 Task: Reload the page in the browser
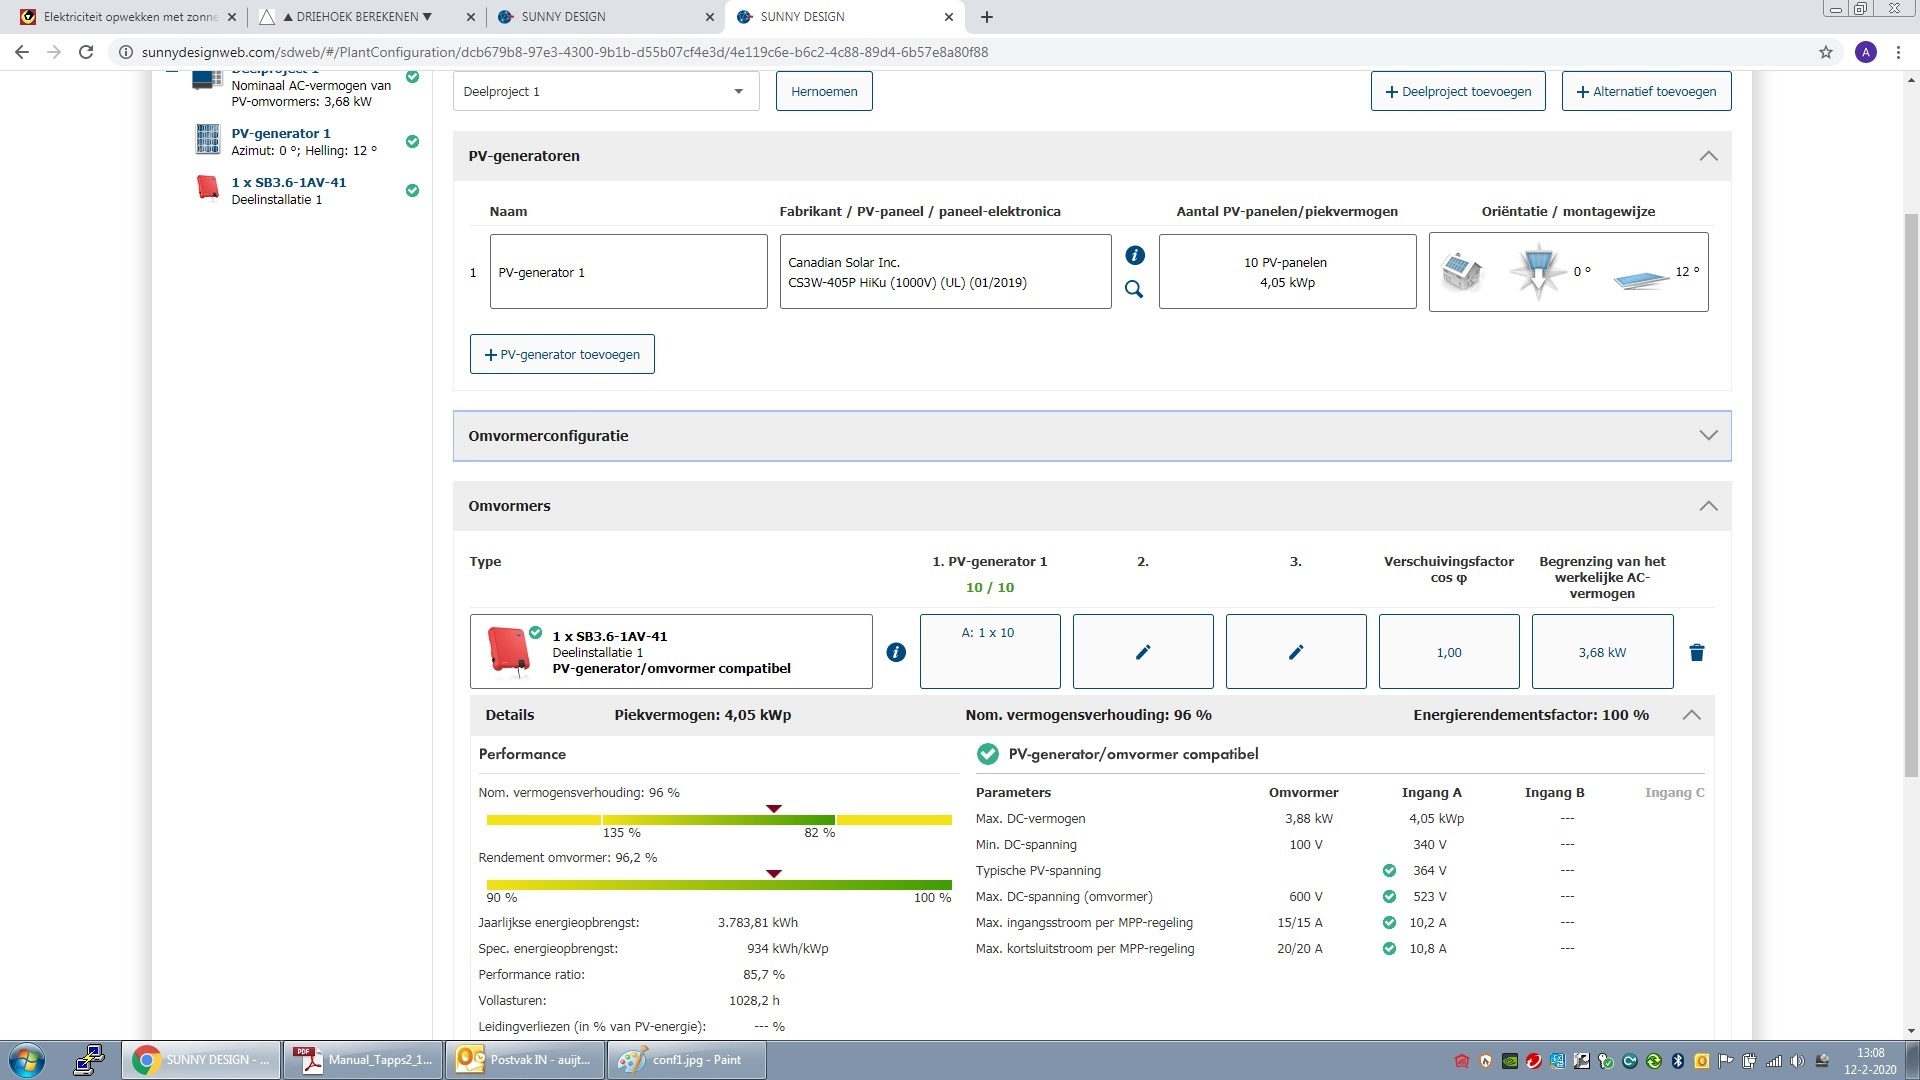[x=86, y=52]
